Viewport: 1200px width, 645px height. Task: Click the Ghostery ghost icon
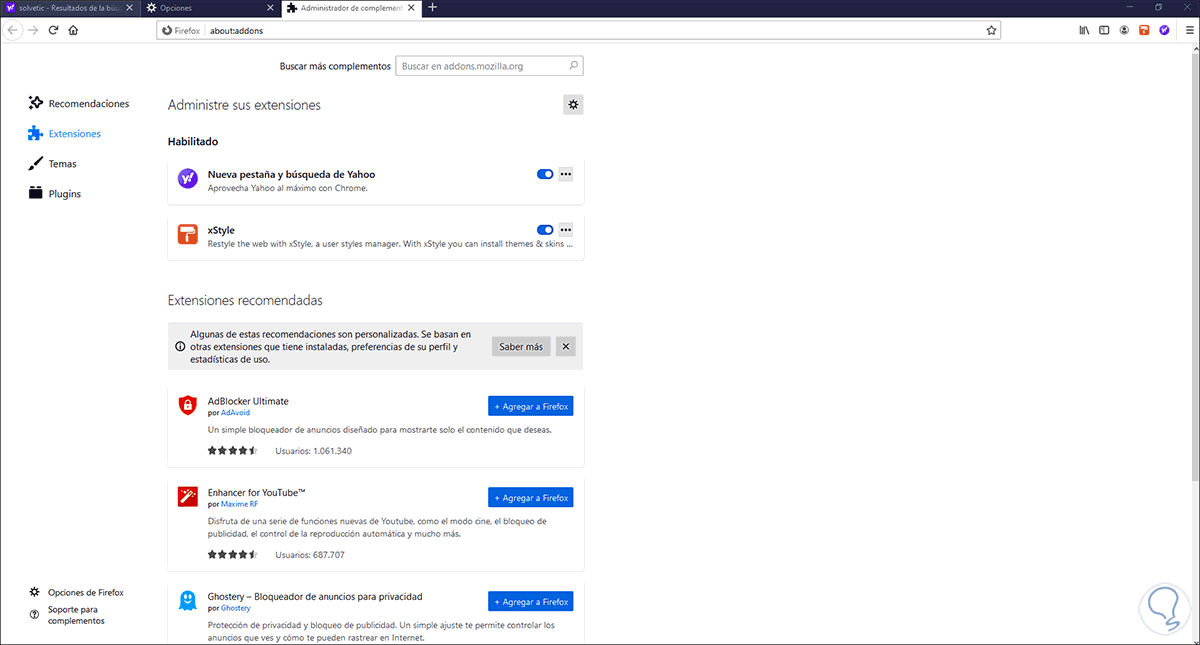click(187, 600)
